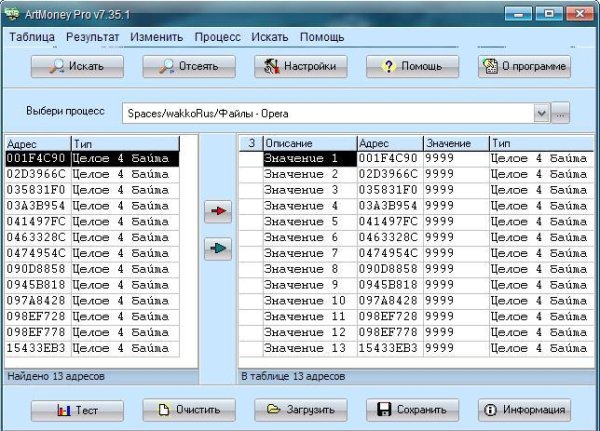This screenshot has width=600, height=431.
Task: Select address 035831F0 in left list
Action: (36, 190)
